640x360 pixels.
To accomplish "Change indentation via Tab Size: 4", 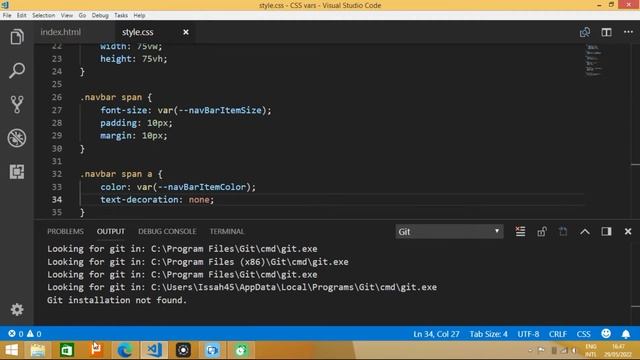I will 488,334.
